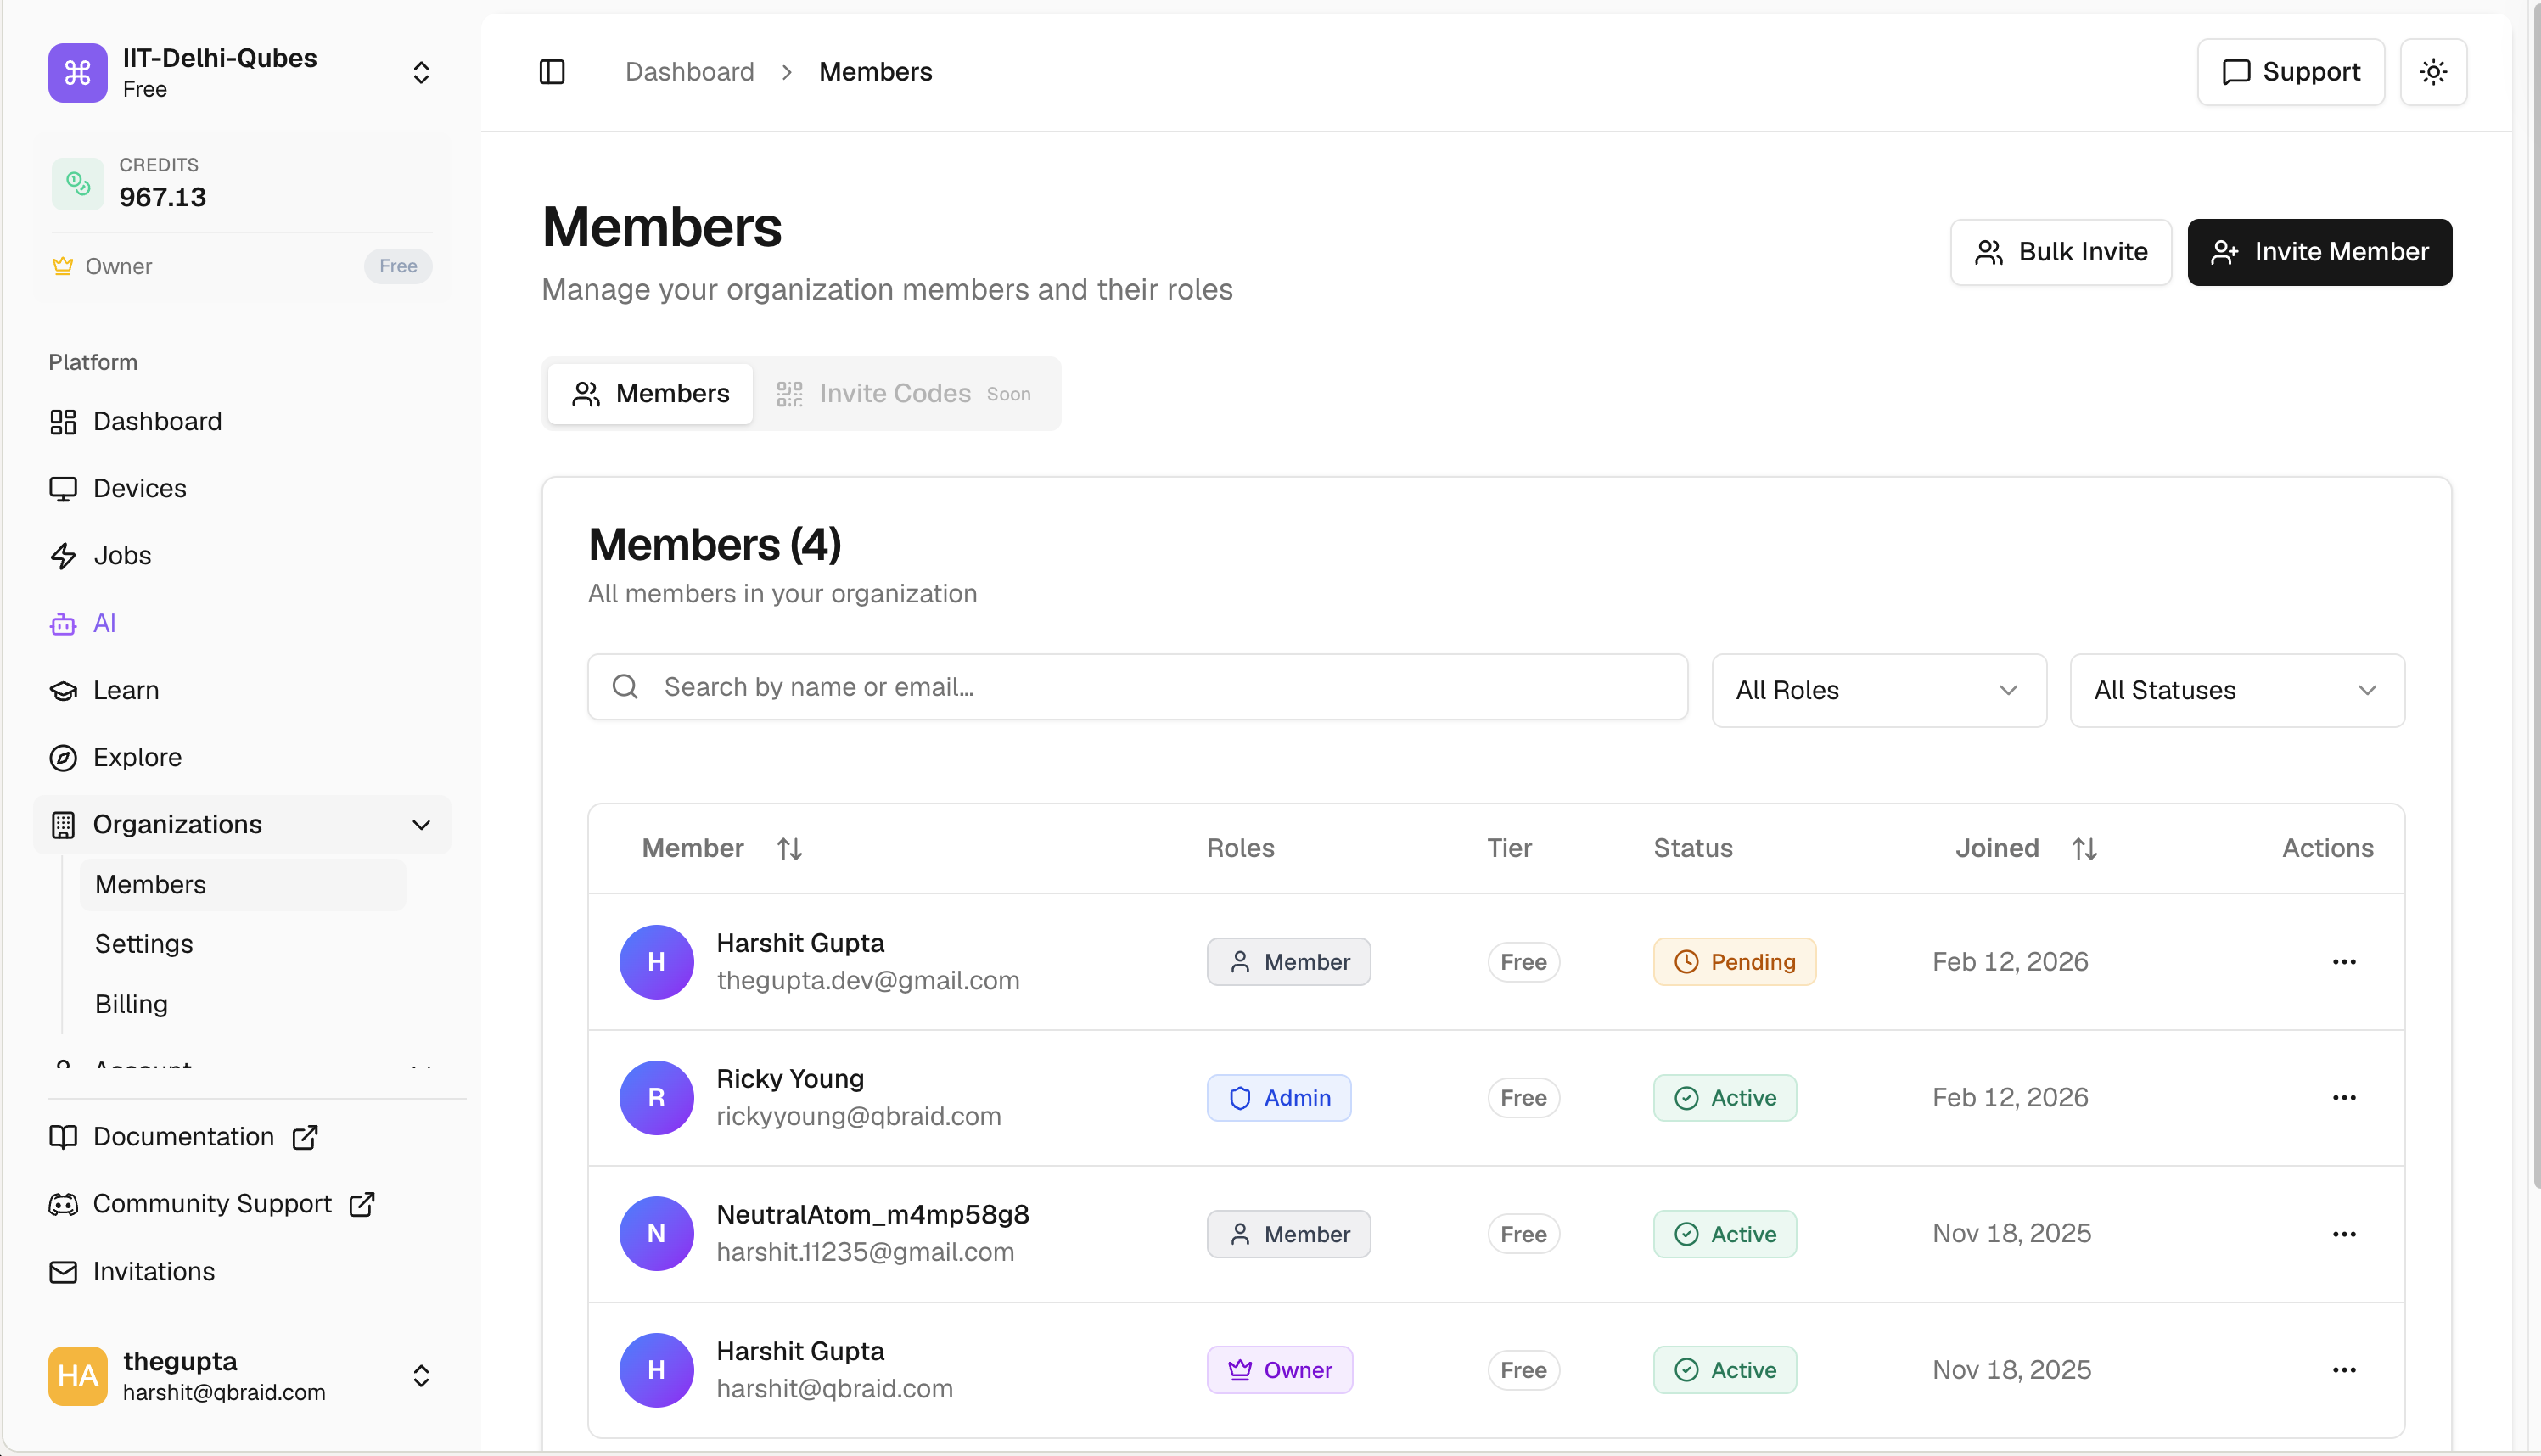The width and height of the screenshot is (2541, 1456).
Task: Sort table by Member column arrows
Action: tap(789, 849)
